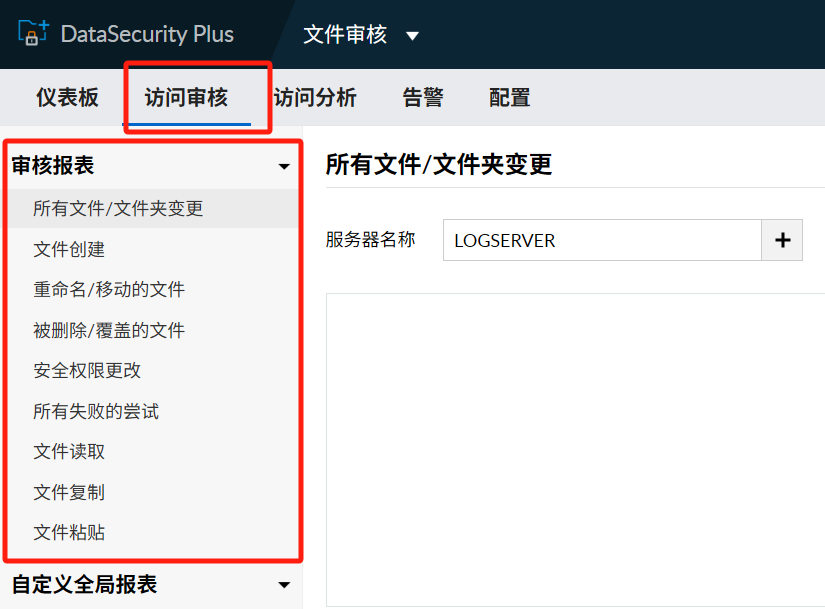The height and width of the screenshot is (609, 825).
Task: Select 所有文件/文件夹变更 report
Action: tap(118, 208)
